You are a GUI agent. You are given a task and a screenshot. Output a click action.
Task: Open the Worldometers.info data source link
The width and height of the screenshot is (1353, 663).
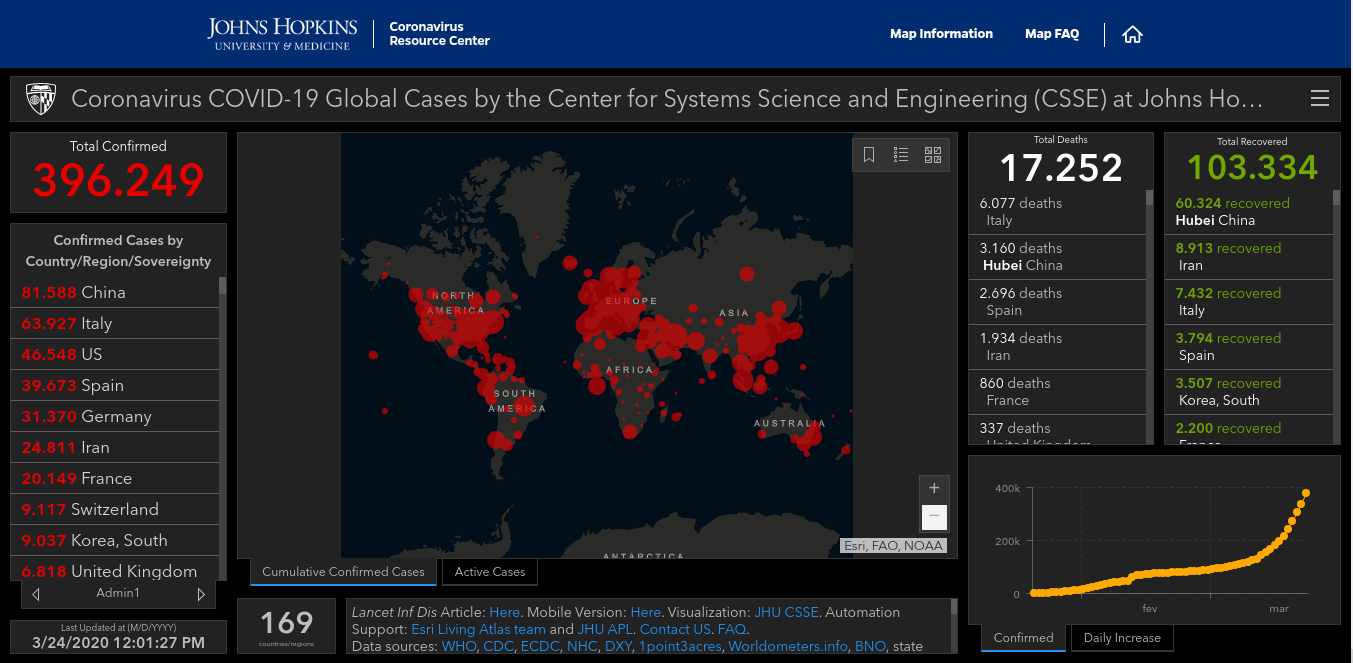(787, 646)
